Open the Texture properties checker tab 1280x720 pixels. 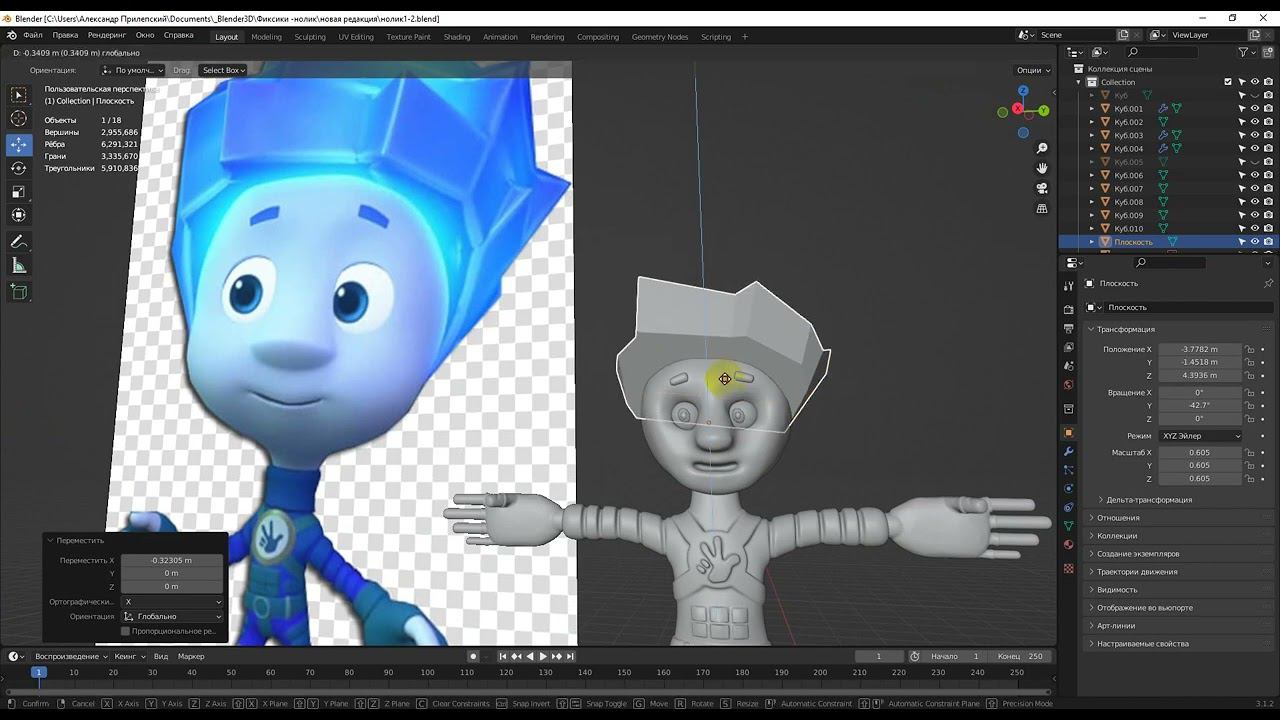pyautogui.click(x=1068, y=568)
